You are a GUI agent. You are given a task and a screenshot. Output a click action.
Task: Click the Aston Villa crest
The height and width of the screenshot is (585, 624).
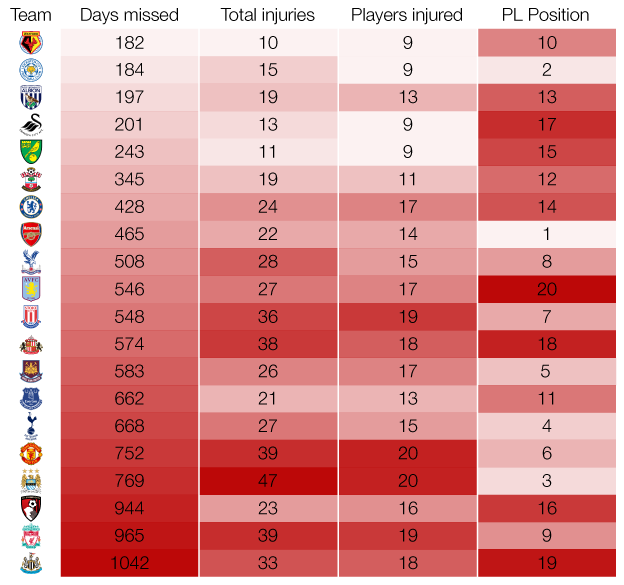pos(31,289)
